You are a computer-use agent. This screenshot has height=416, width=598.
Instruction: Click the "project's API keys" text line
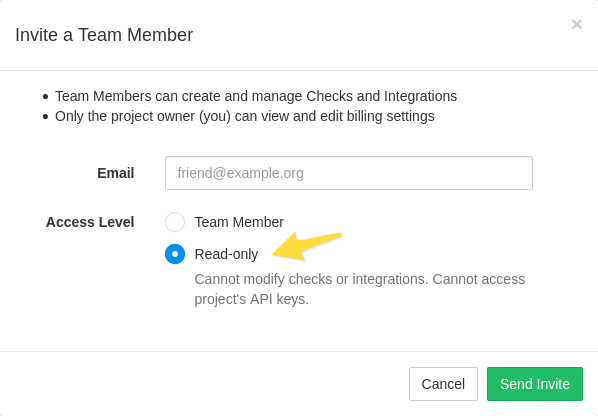[x=252, y=299]
